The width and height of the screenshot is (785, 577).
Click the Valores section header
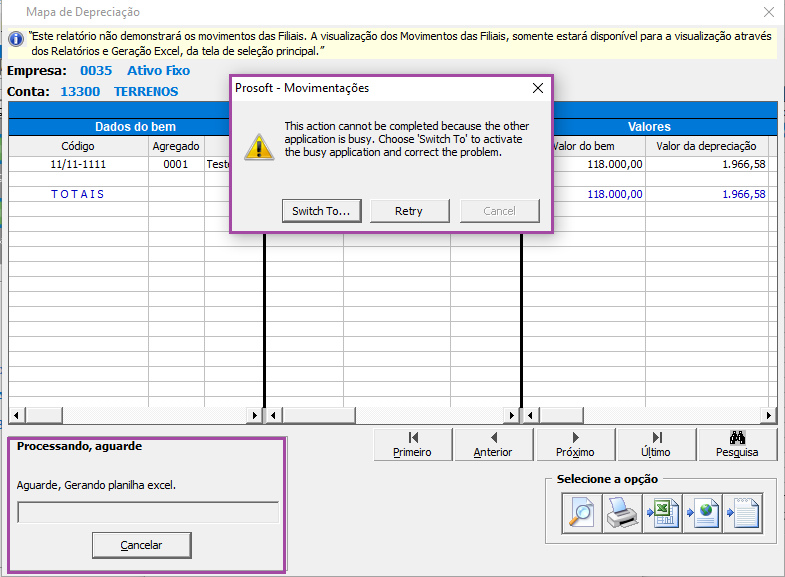[649, 127]
